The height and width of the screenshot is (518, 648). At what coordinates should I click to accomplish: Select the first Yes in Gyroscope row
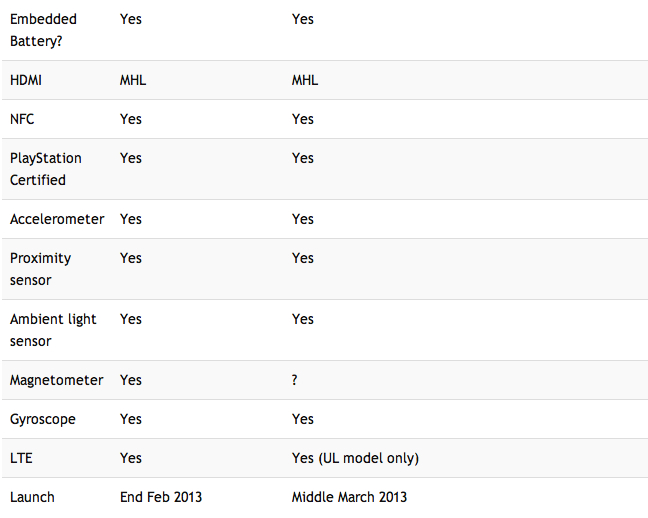click(131, 419)
